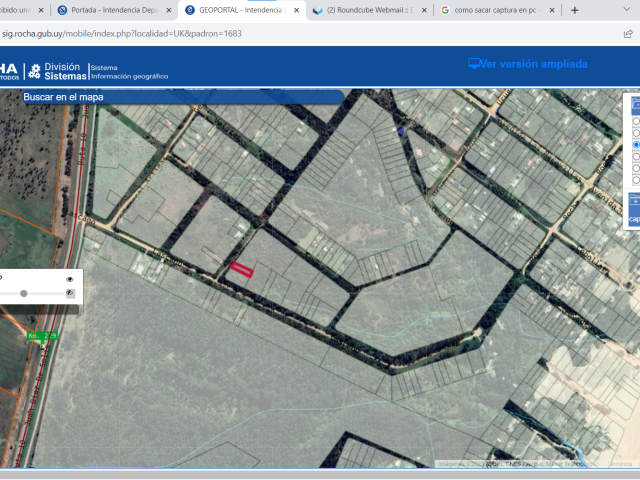This screenshot has height=480, width=640.
Task: Collapse the base layers folder icon
Action: point(635,105)
